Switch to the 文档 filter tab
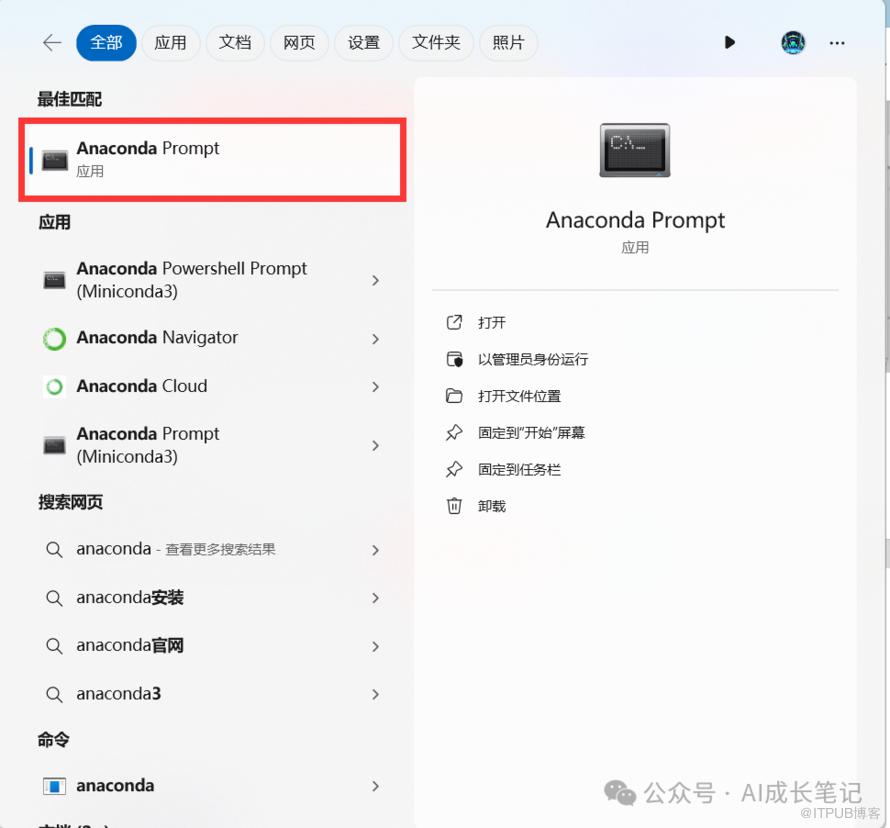This screenshot has height=828, width=890. tap(235, 43)
